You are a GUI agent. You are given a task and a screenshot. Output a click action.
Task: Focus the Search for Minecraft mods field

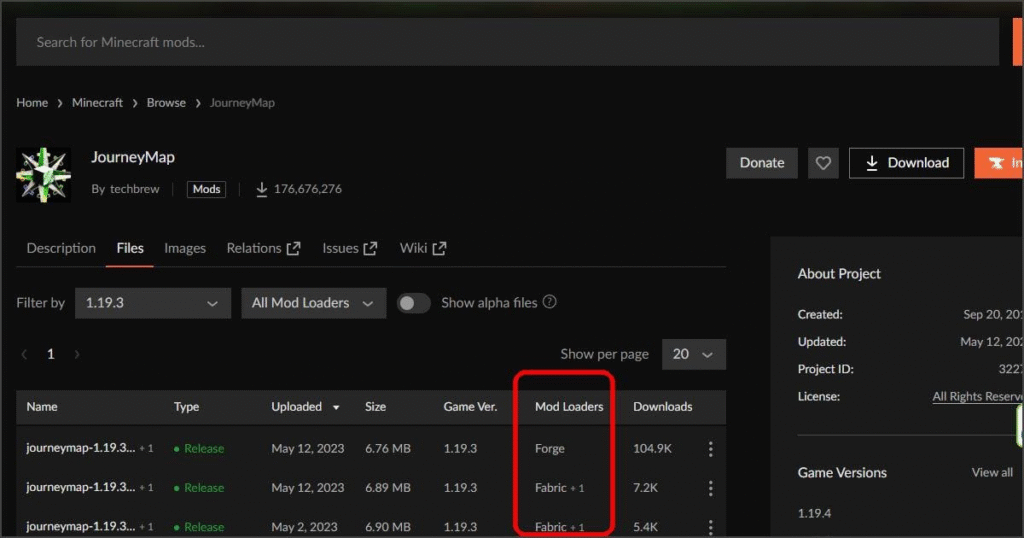tap(507, 42)
